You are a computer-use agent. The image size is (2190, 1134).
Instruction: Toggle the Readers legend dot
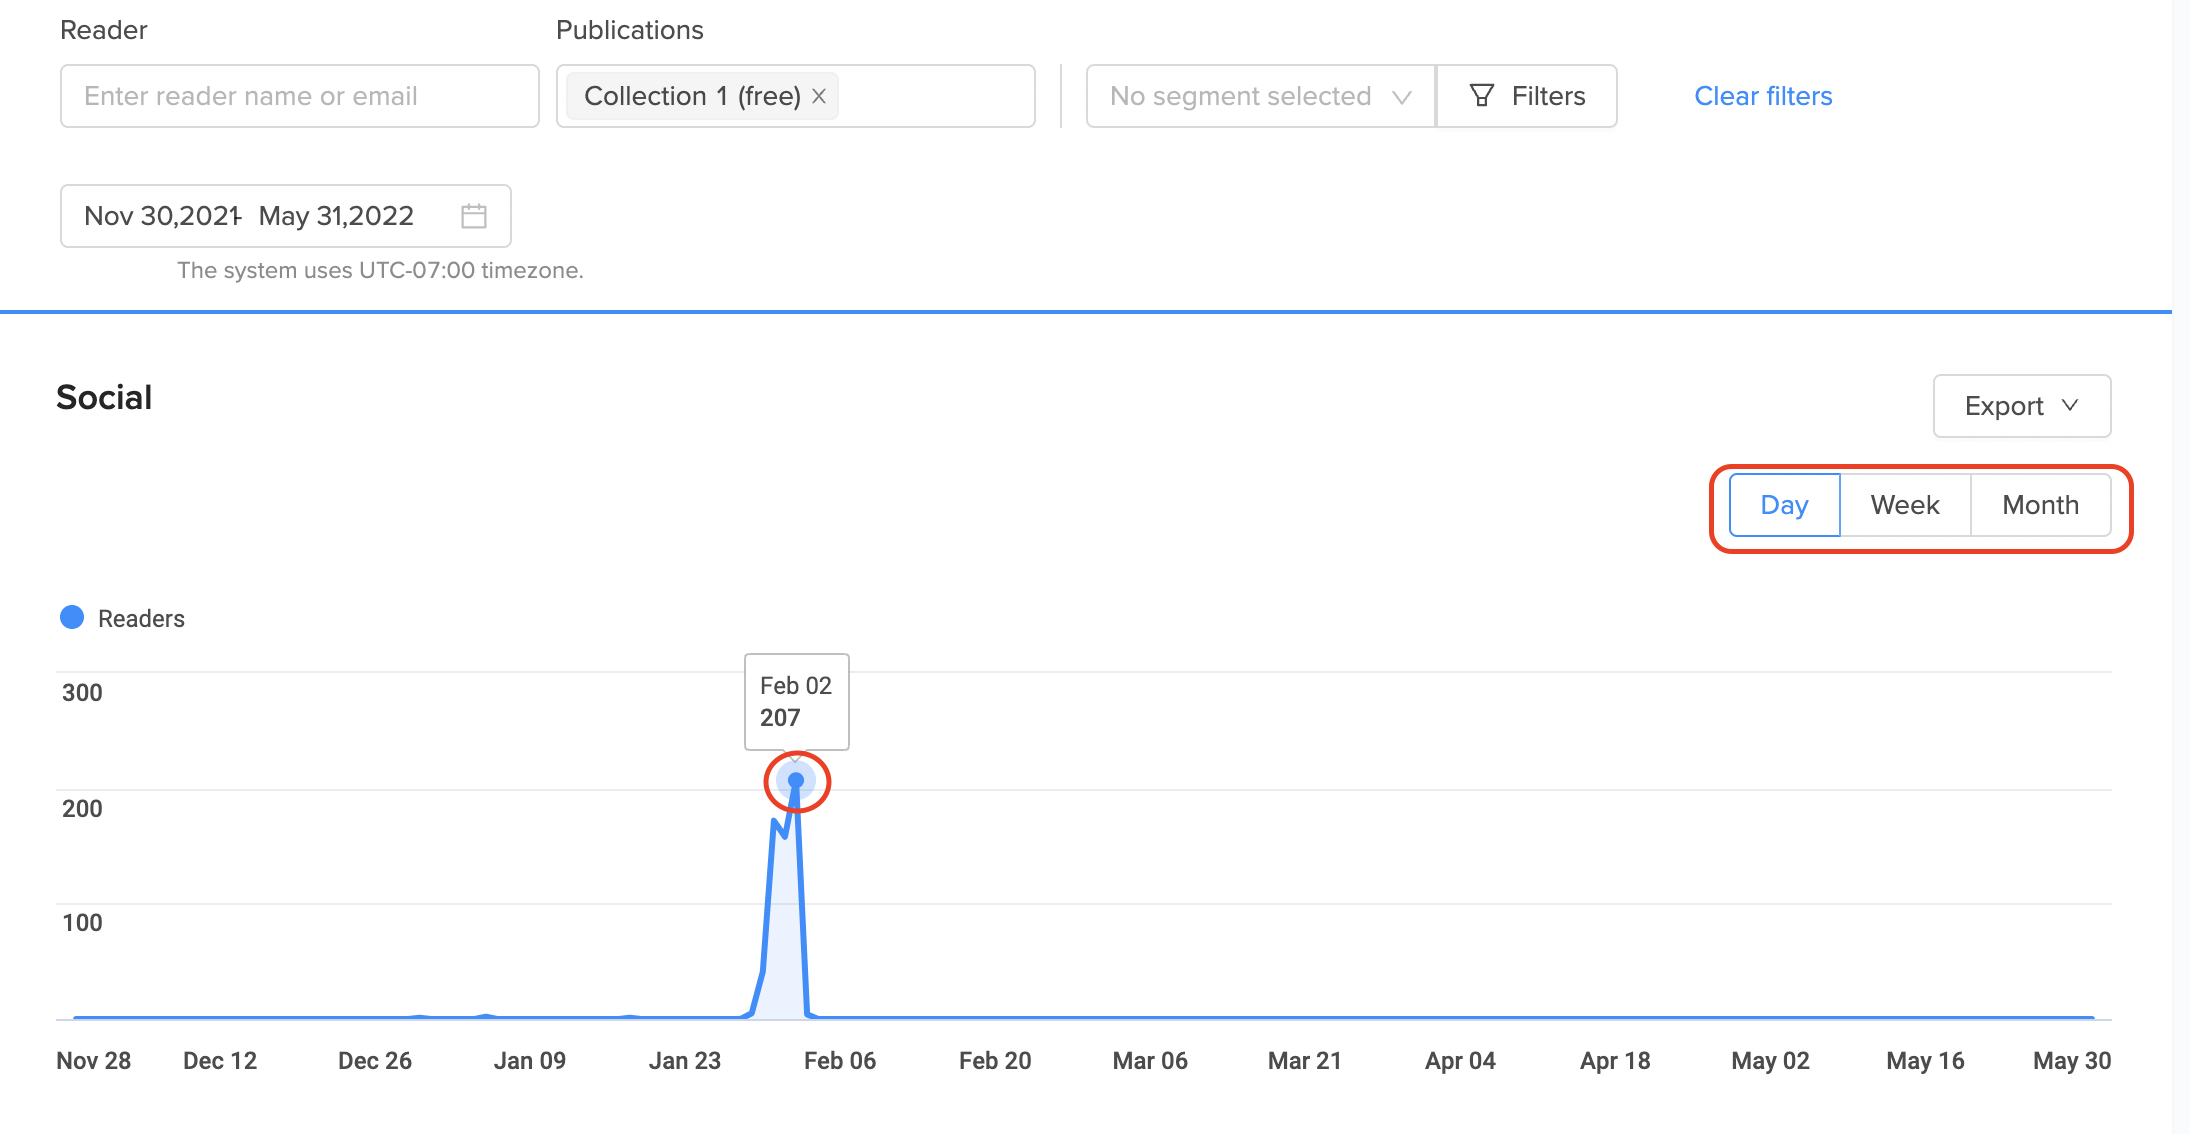tap(72, 618)
